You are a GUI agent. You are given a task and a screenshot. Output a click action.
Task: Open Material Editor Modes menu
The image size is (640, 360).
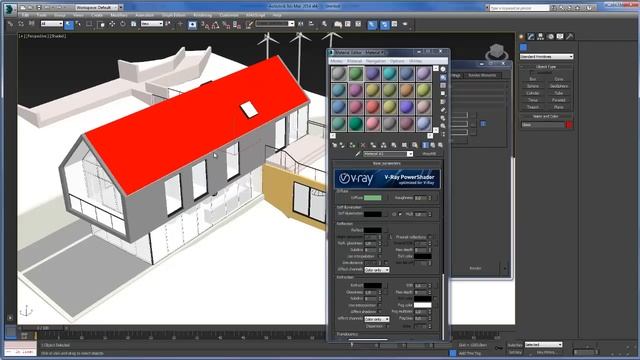[336, 61]
